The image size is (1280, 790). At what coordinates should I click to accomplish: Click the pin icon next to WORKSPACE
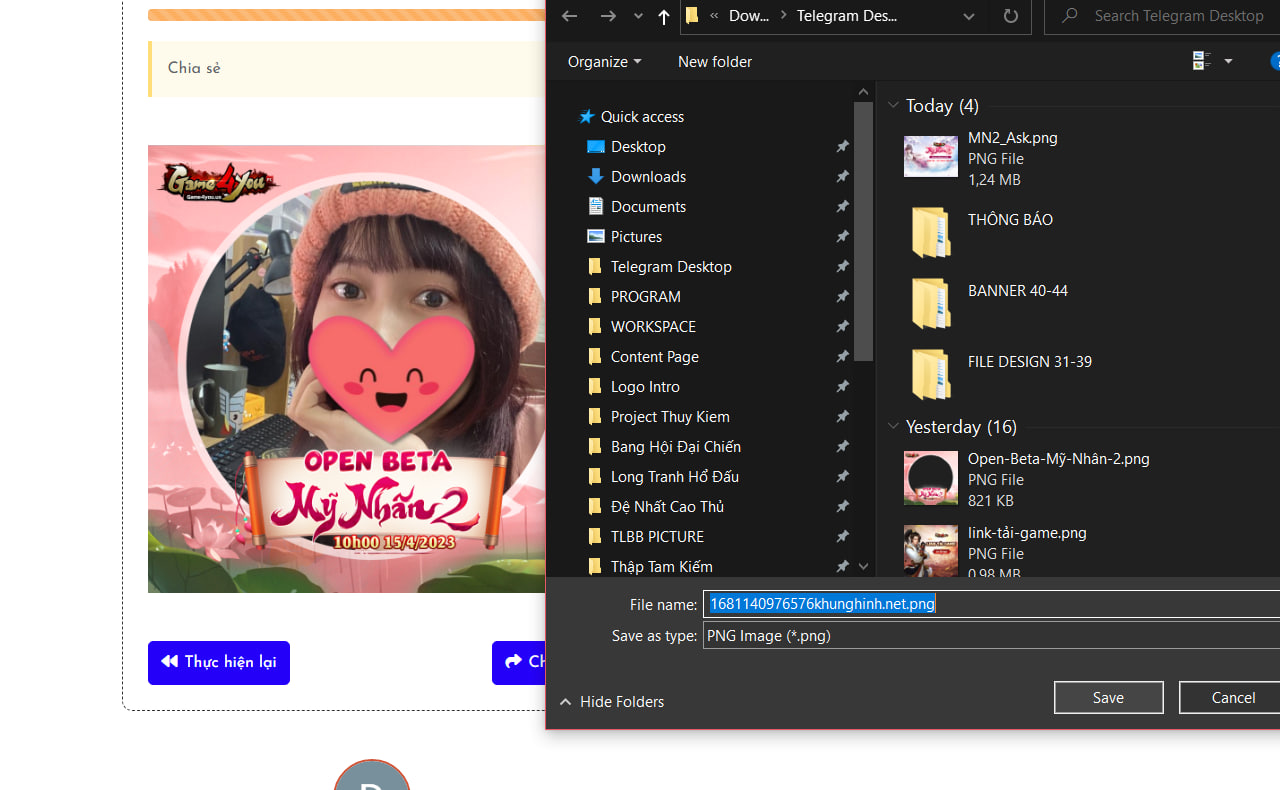coord(842,327)
